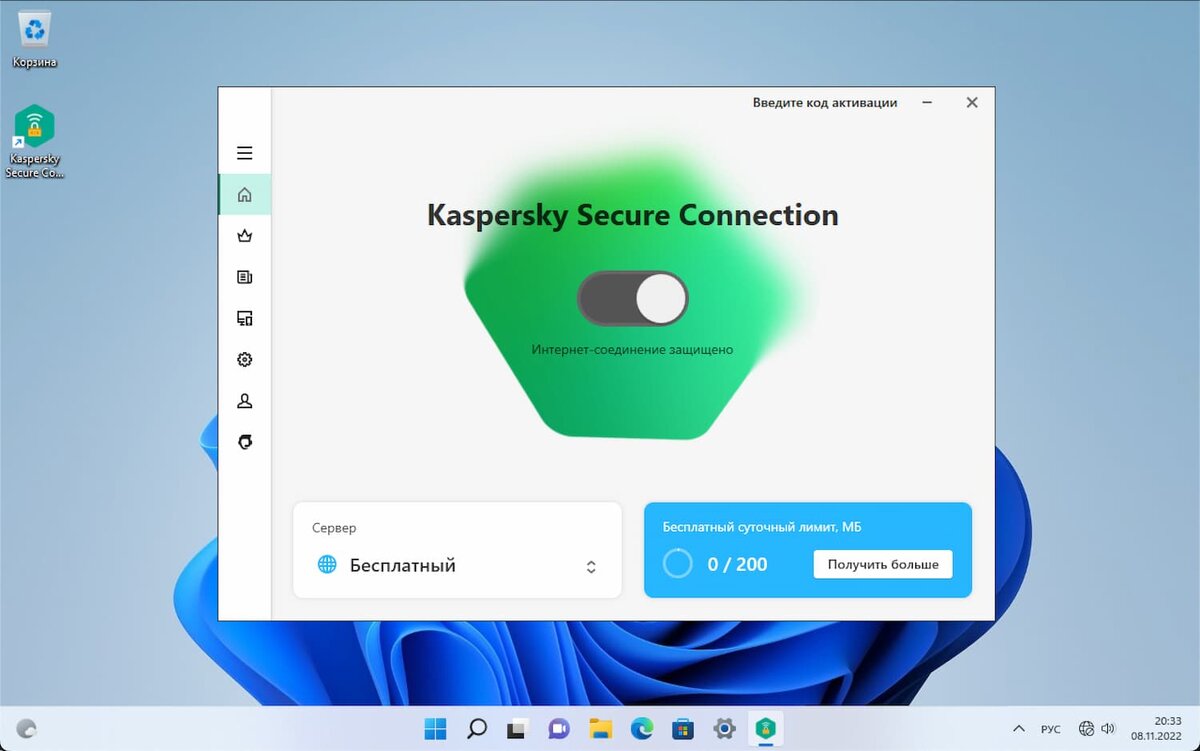Open Windows Settings gear on taskbar
This screenshot has width=1200, height=751.
[x=724, y=729]
